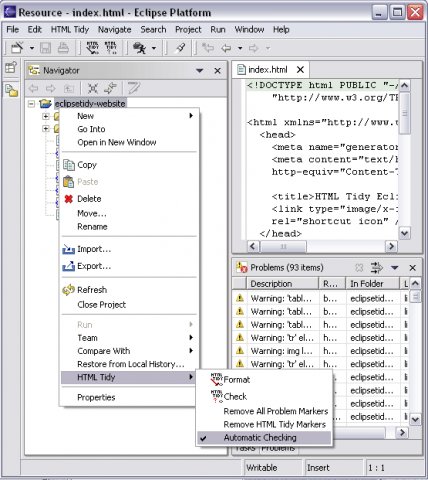Sort by In Folder column header
The image size is (428, 480).
point(372,284)
